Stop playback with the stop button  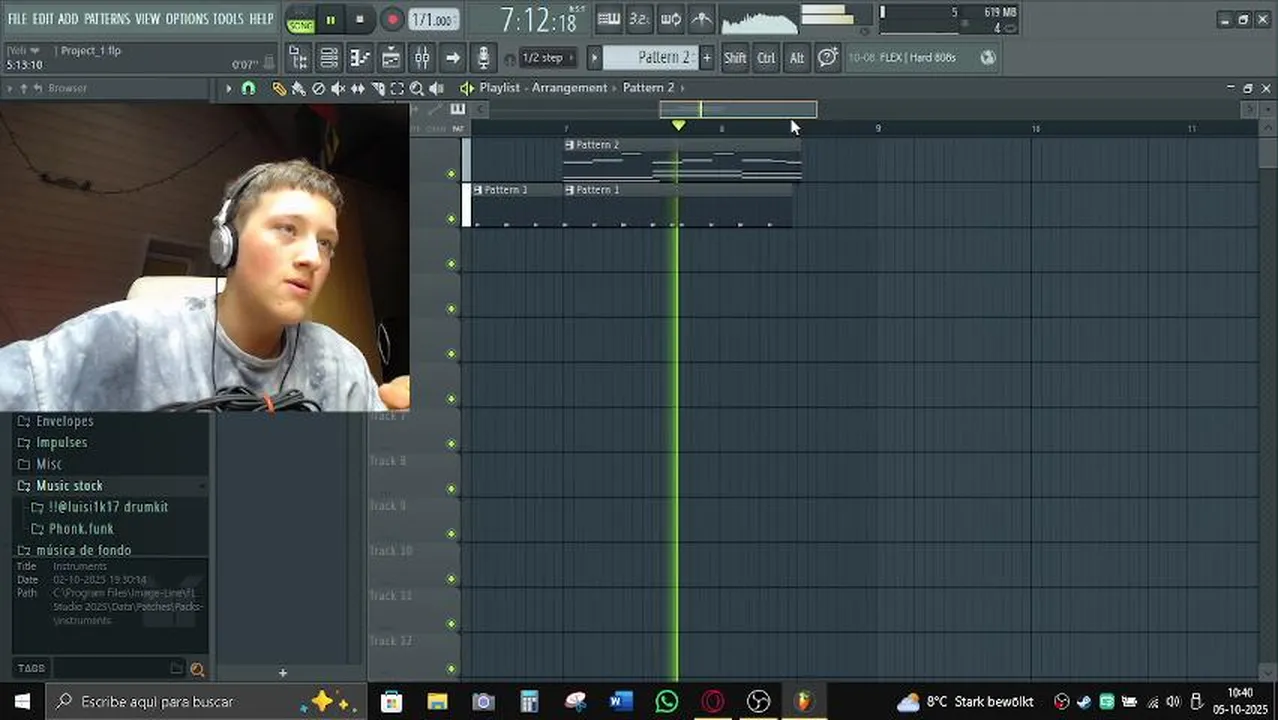[x=360, y=20]
